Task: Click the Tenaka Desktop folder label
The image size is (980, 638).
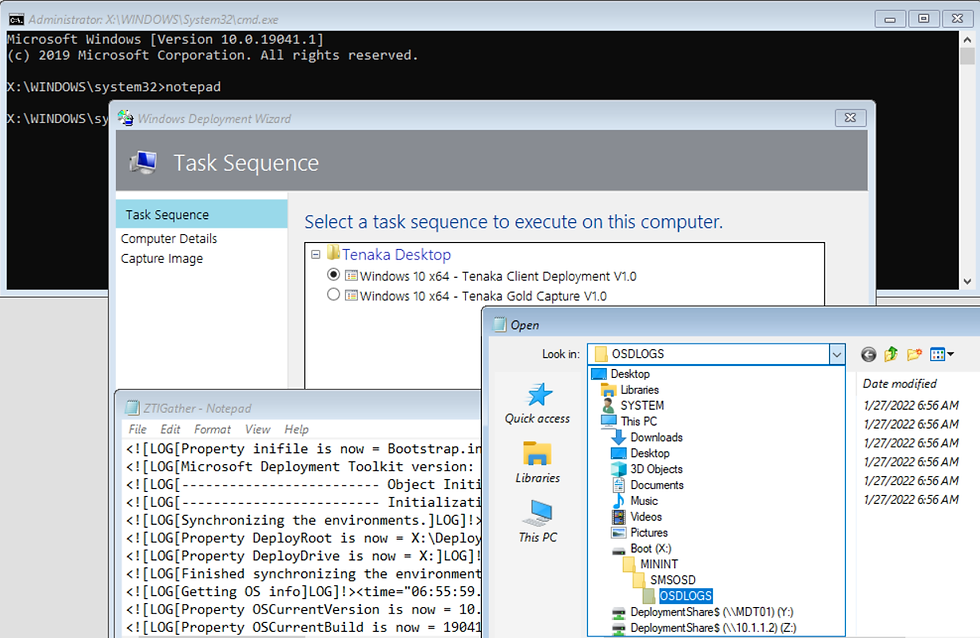Action: (396, 255)
